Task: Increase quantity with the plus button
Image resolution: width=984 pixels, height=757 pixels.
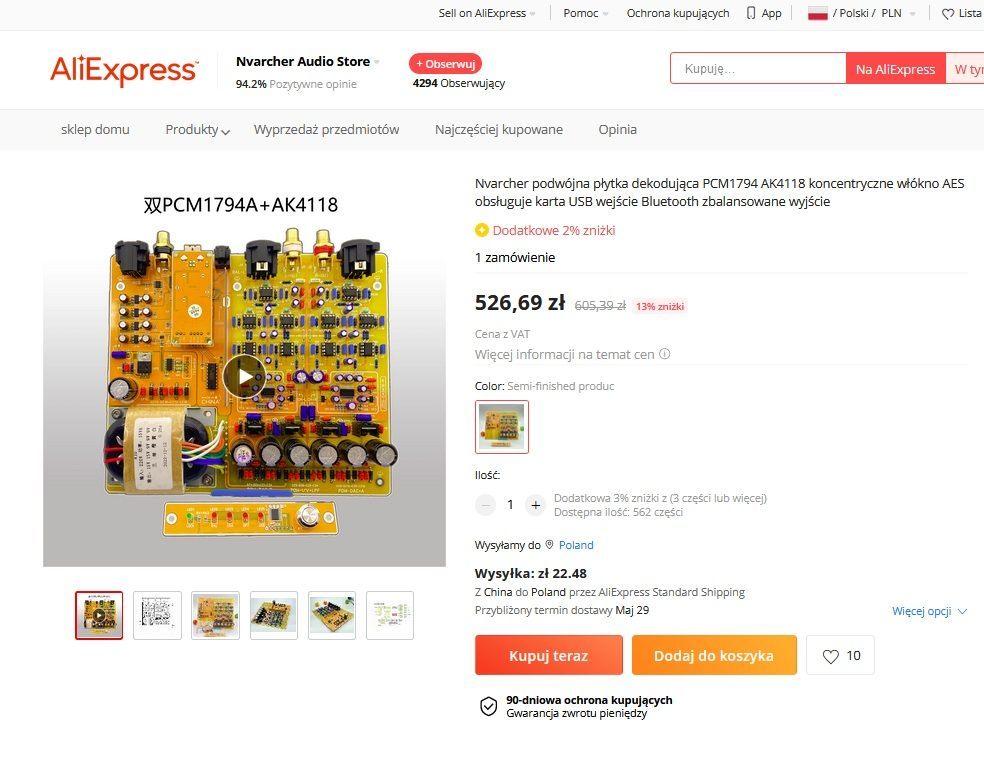Action: click(x=535, y=505)
